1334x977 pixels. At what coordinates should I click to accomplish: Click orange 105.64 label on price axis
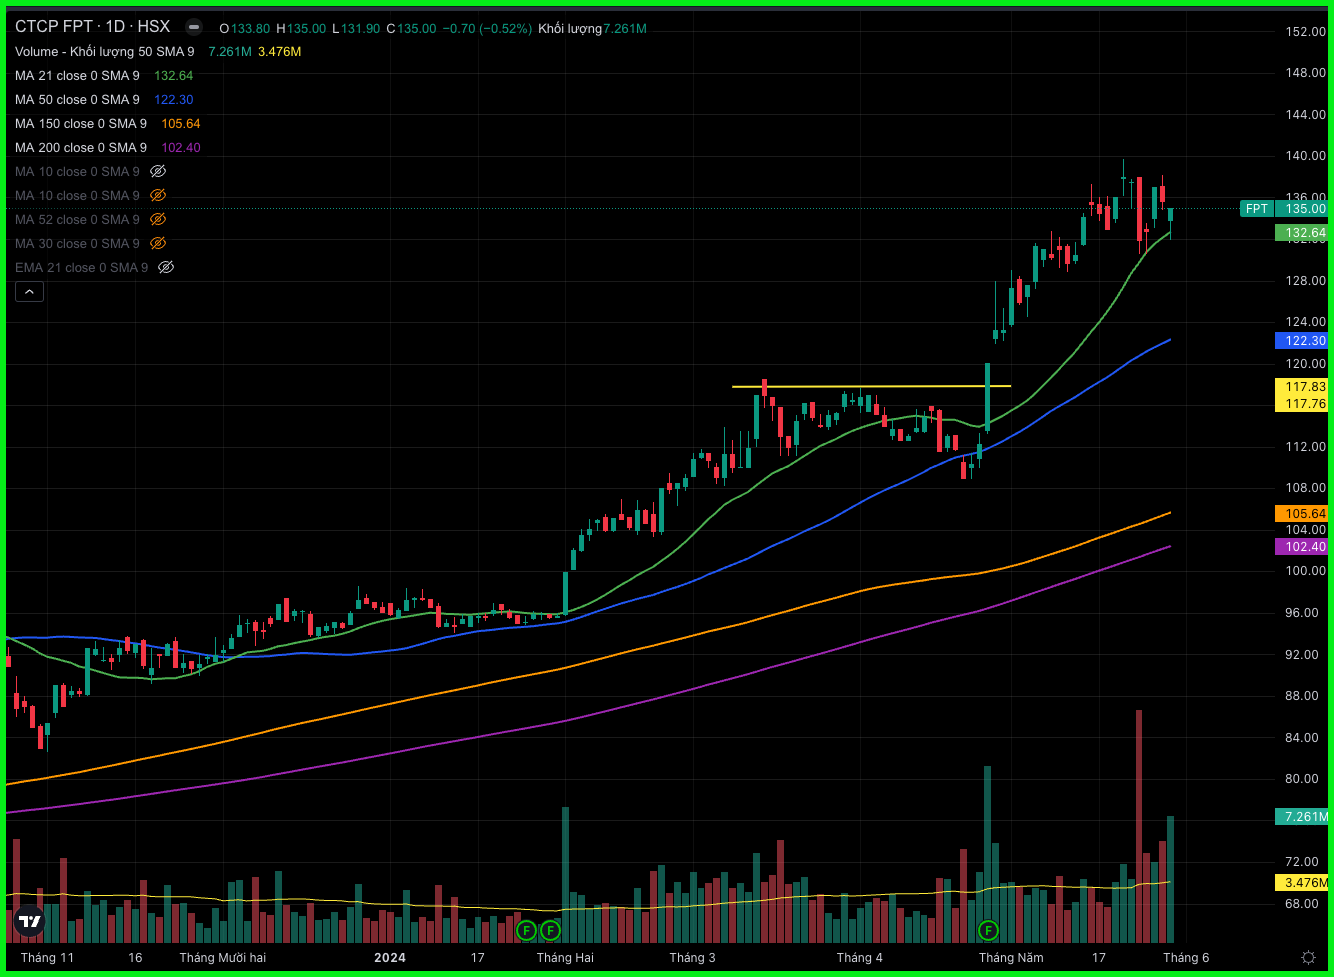pos(1303,514)
